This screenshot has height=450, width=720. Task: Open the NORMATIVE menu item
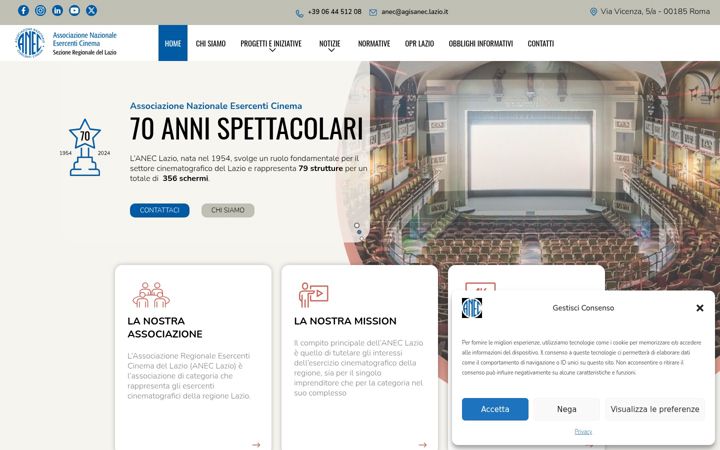click(374, 43)
